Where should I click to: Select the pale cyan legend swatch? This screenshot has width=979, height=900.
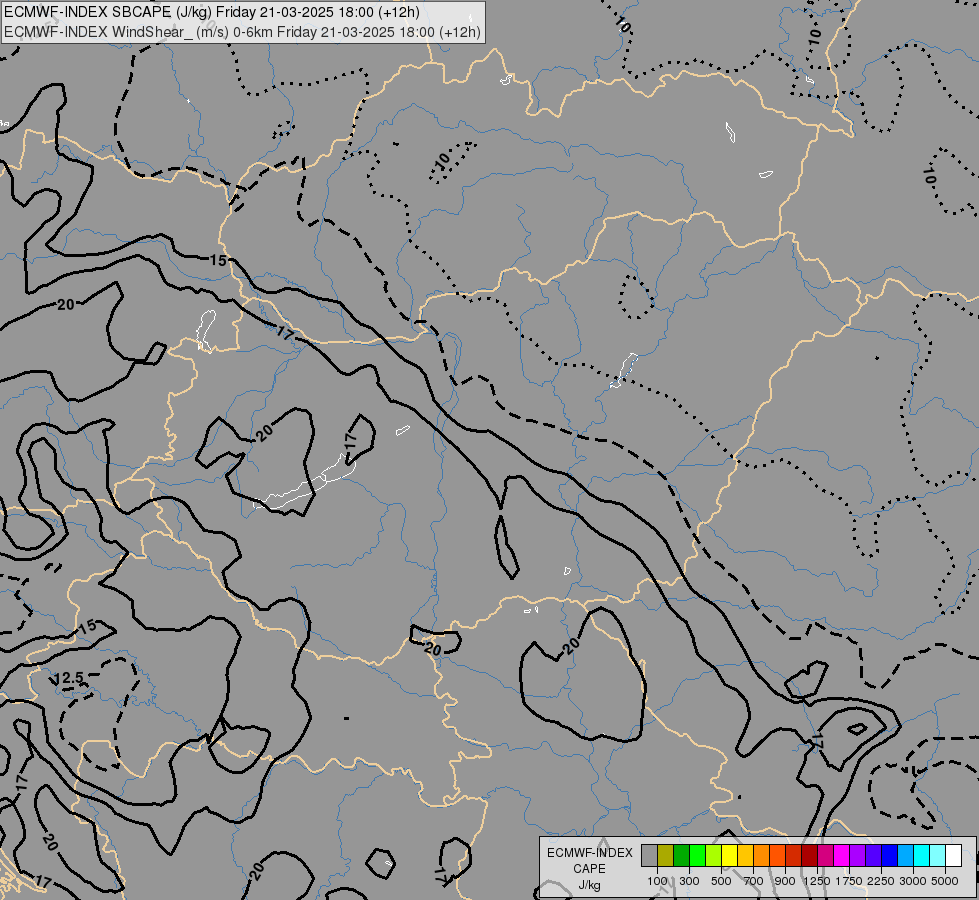pyautogui.click(x=938, y=855)
